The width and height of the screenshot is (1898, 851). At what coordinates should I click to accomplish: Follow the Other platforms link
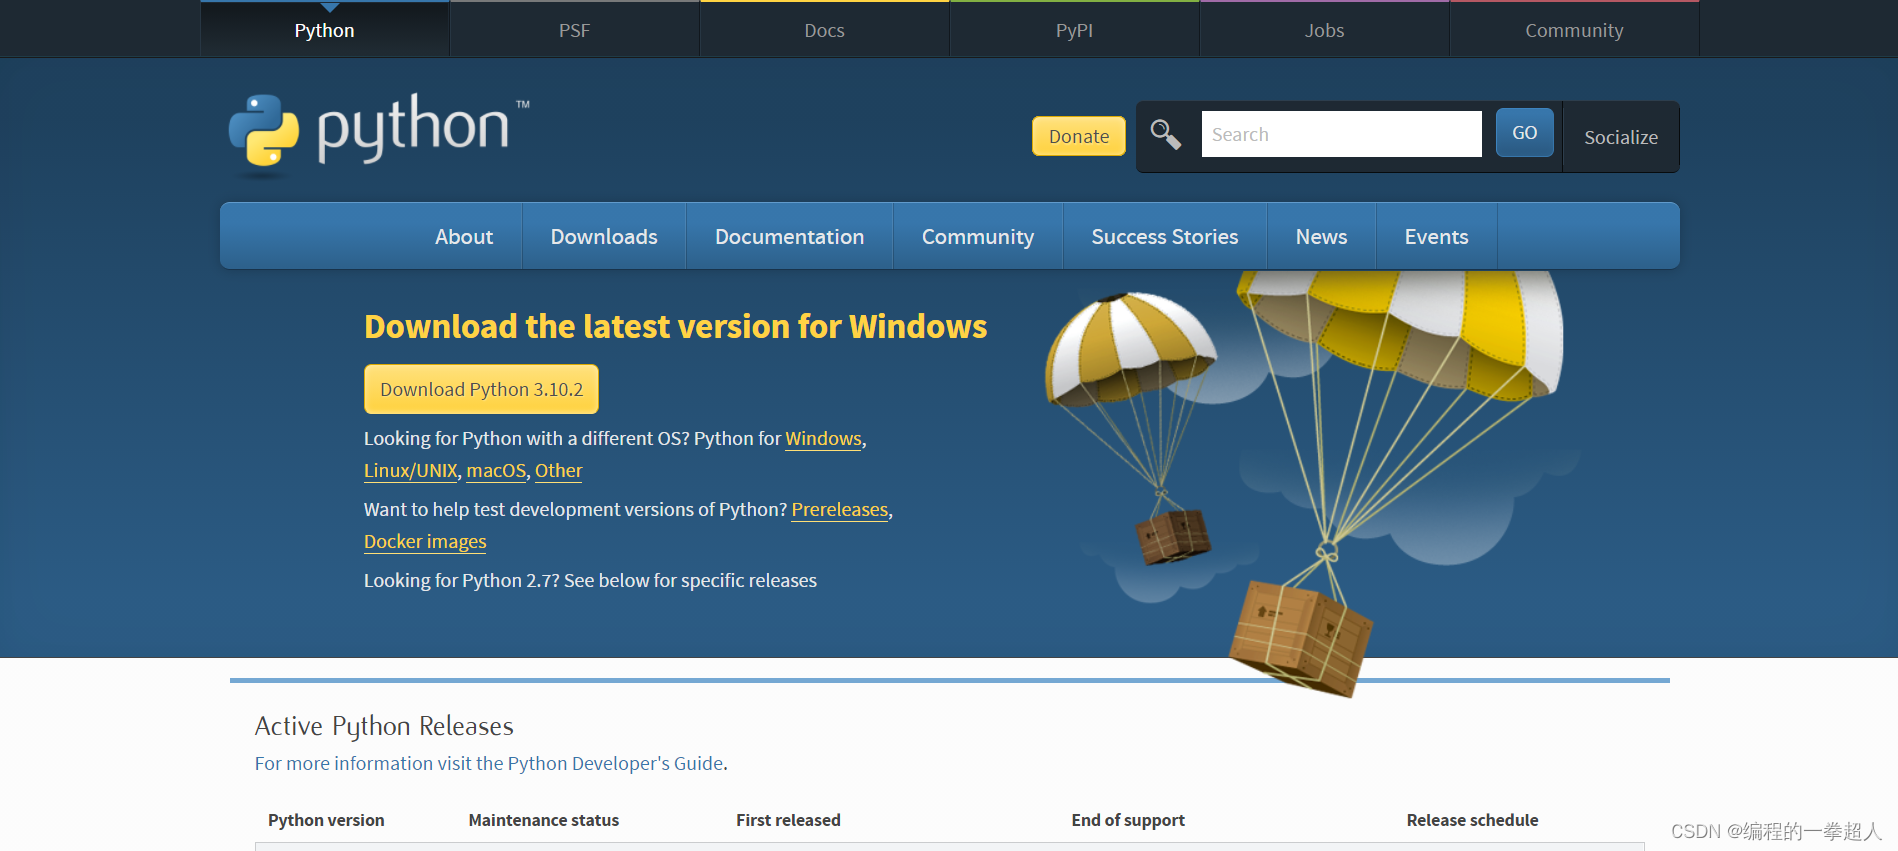point(559,470)
